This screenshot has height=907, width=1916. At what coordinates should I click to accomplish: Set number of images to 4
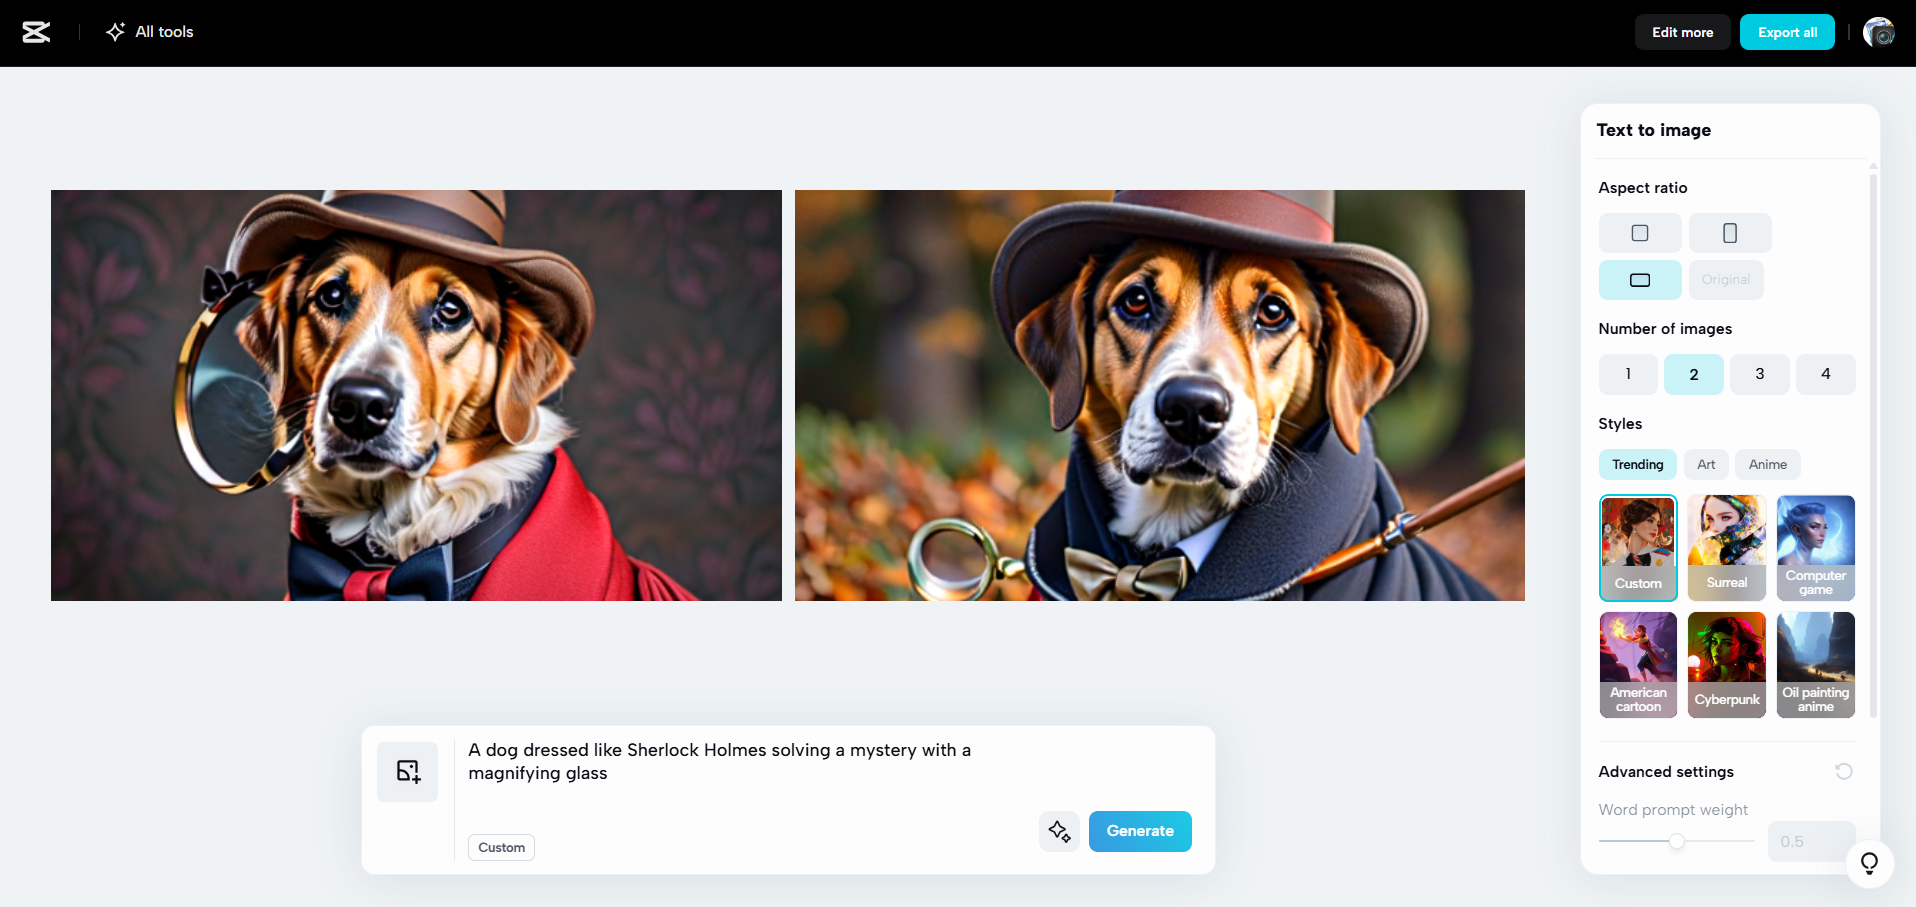click(x=1826, y=374)
